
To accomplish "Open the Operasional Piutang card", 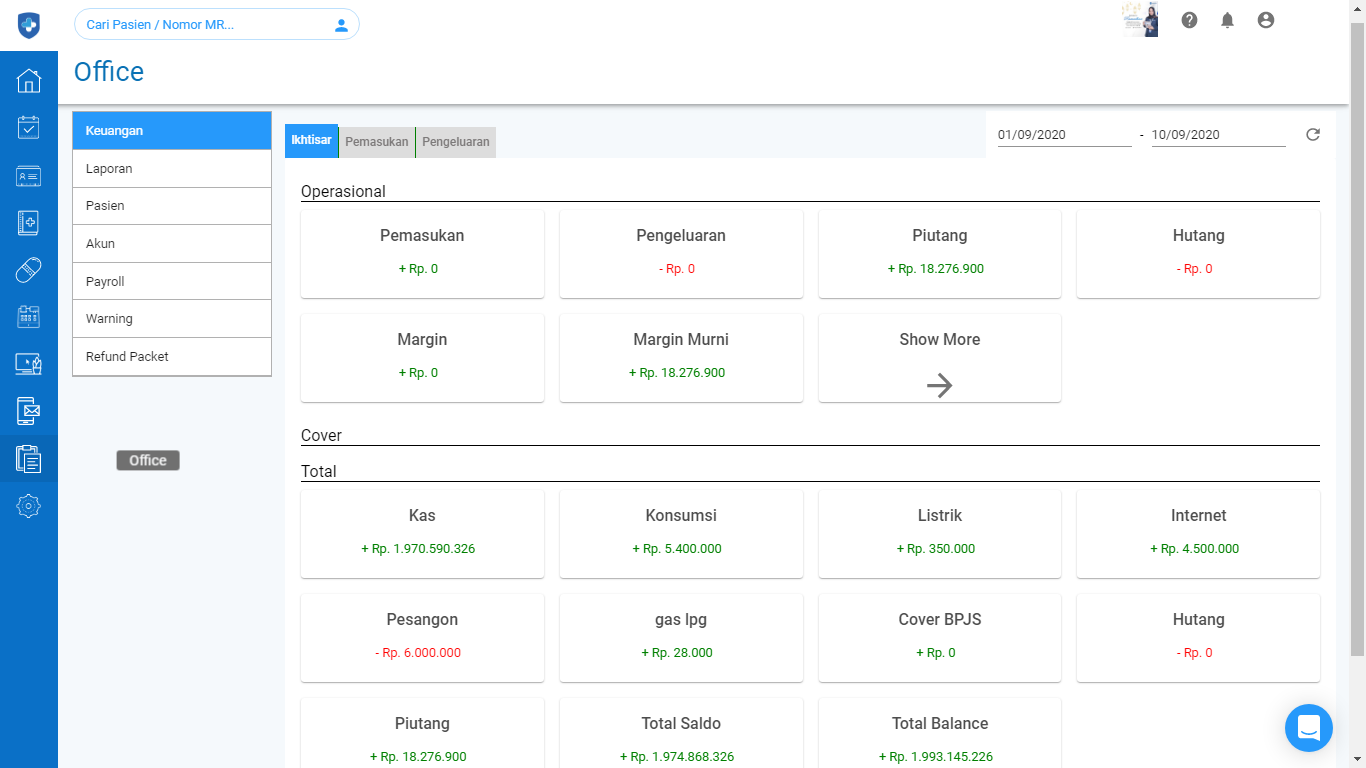I will [x=940, y=254].
